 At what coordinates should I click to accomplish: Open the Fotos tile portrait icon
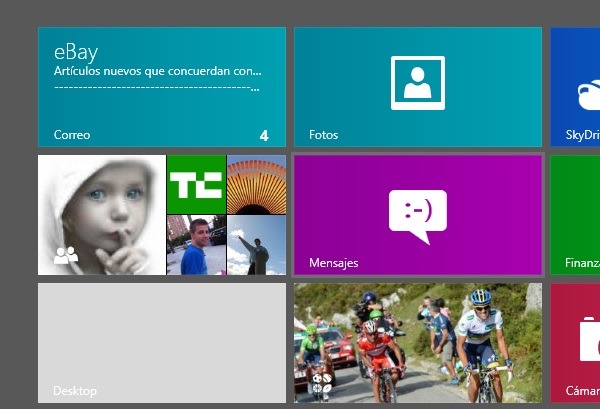[x=418, y=83]
